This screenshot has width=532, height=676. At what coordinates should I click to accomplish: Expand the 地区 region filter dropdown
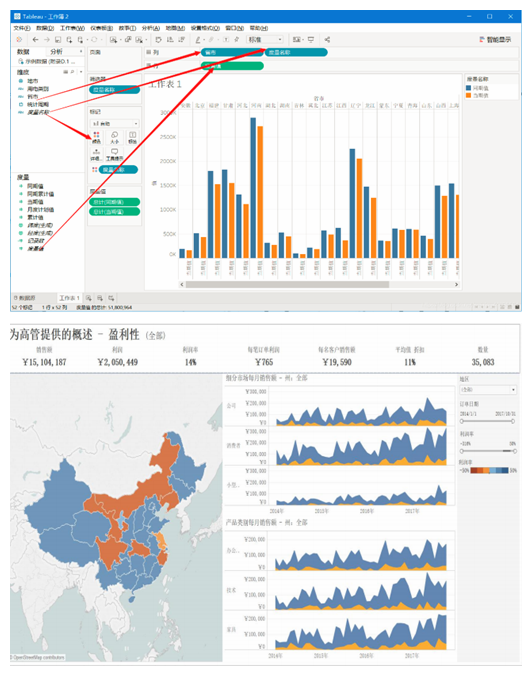488,390
